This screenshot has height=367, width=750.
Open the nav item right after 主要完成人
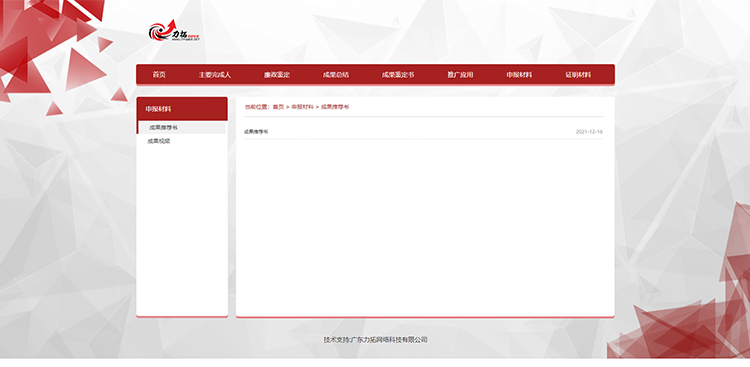276,75
